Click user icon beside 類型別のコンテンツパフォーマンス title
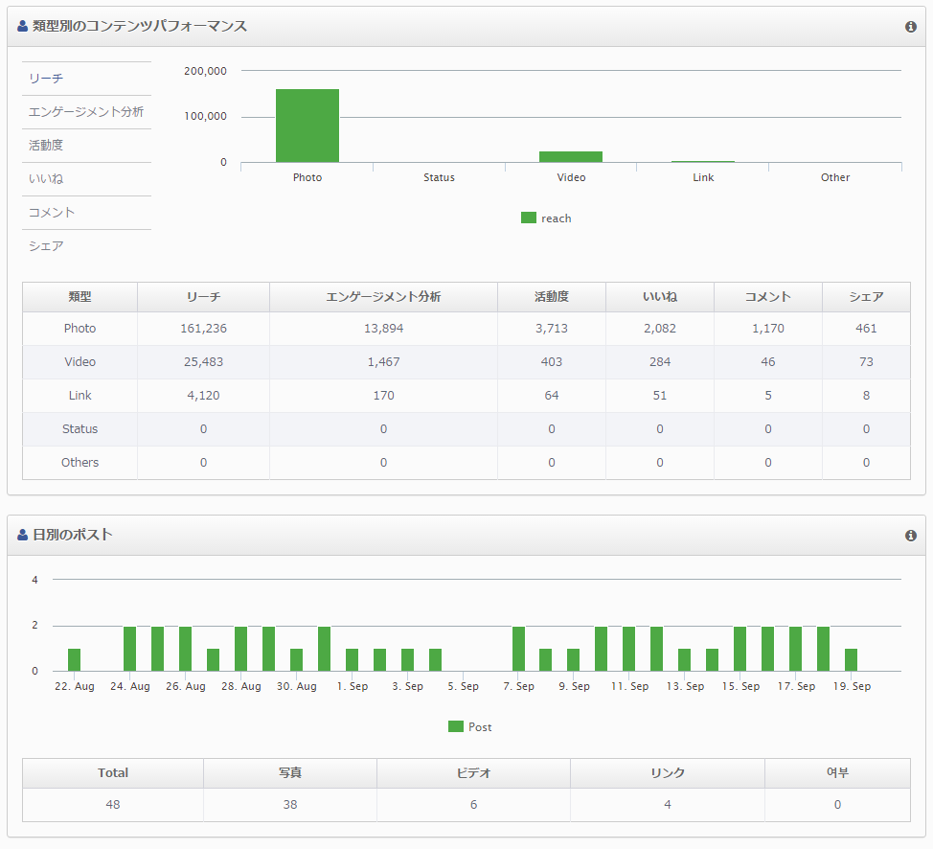 [x=23, y=27]
